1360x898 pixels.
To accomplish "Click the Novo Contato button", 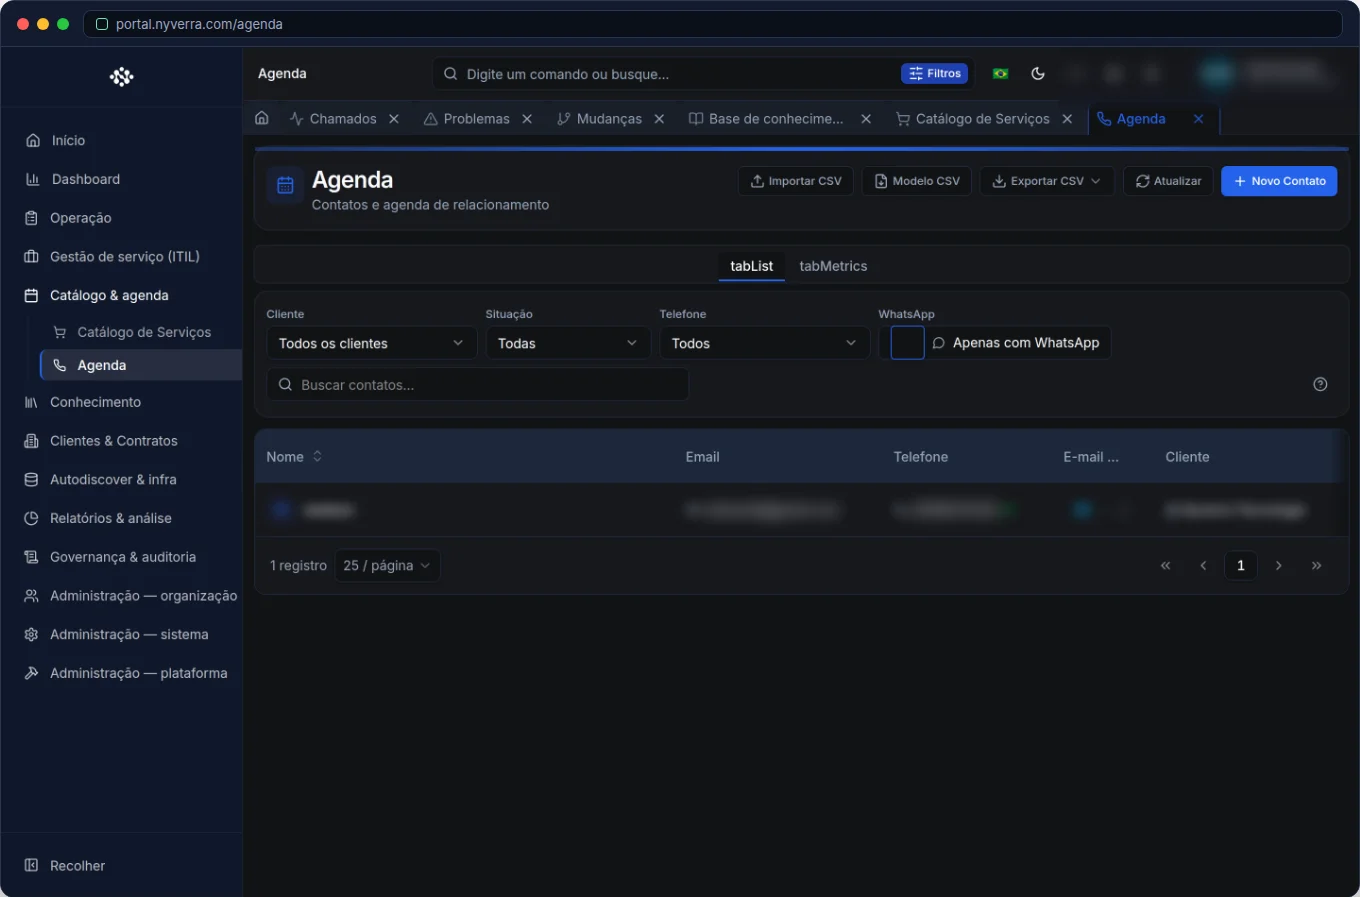I will (x=1279, y=181).
